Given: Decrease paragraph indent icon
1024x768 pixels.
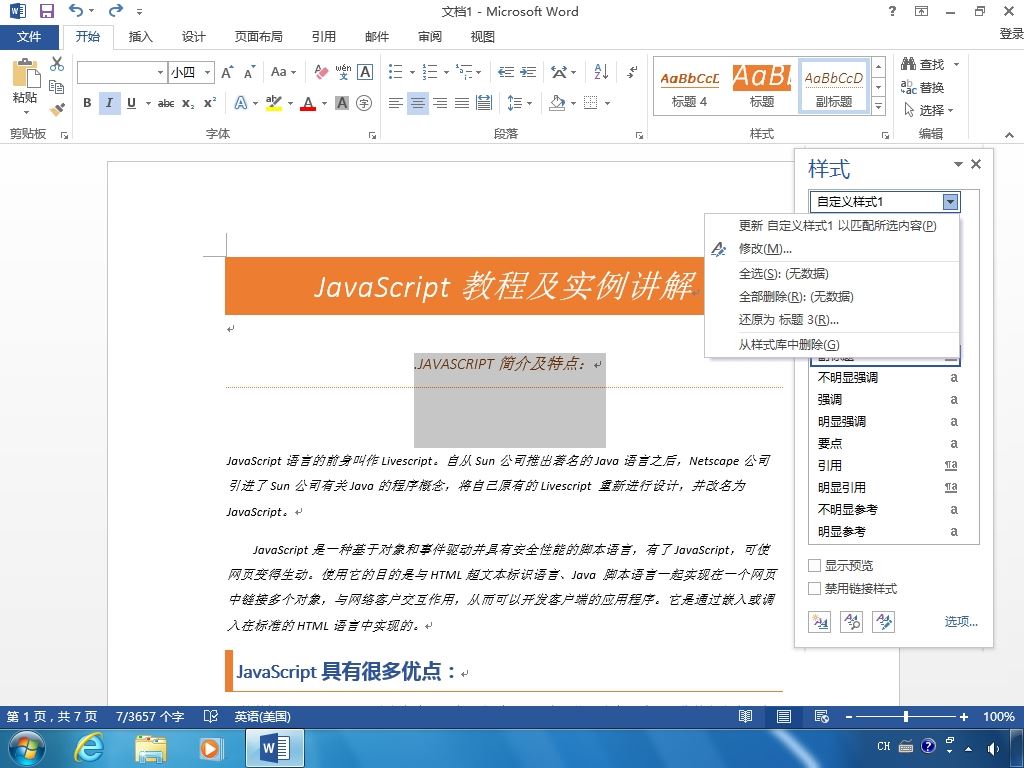Looking at the screenshot, I should coord(505,72).
